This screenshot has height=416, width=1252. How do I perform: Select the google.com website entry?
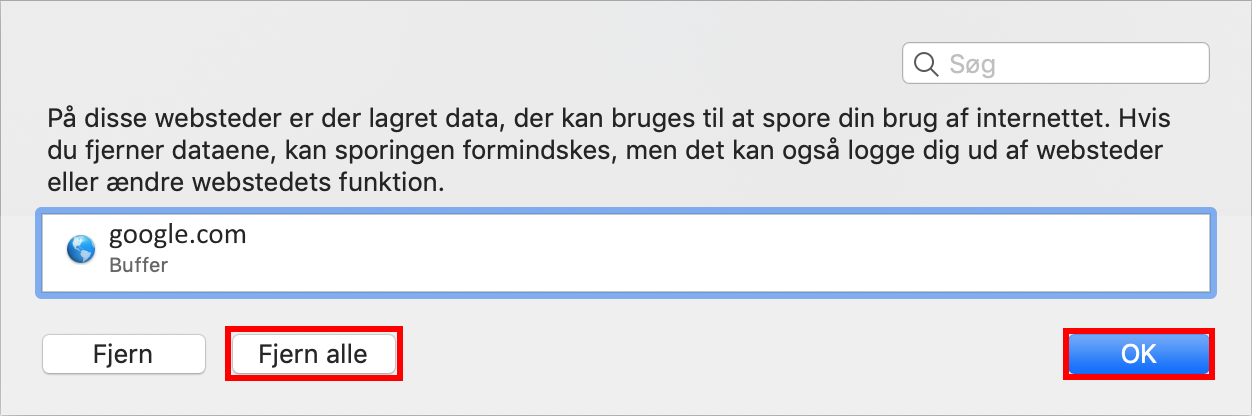tap(177, 236)
